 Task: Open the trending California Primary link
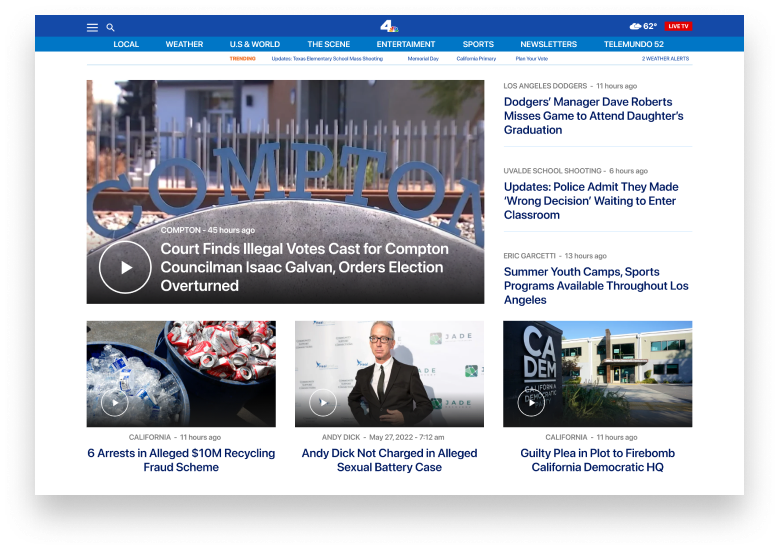click(476, 59)
